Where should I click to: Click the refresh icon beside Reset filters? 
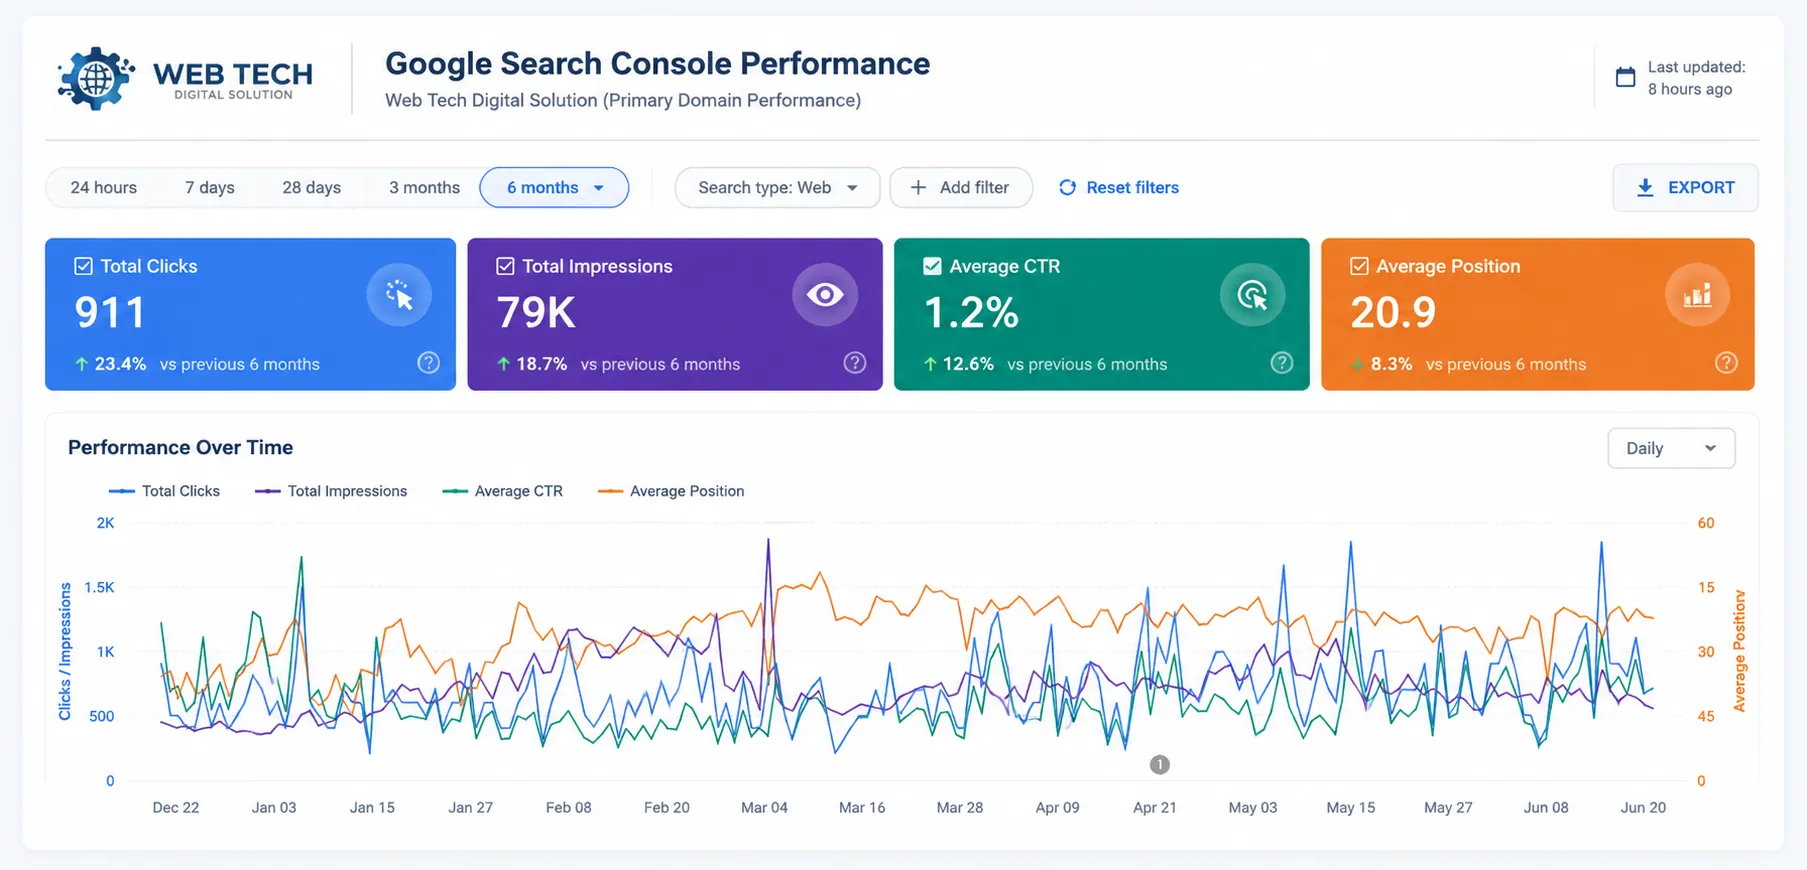1067,187
